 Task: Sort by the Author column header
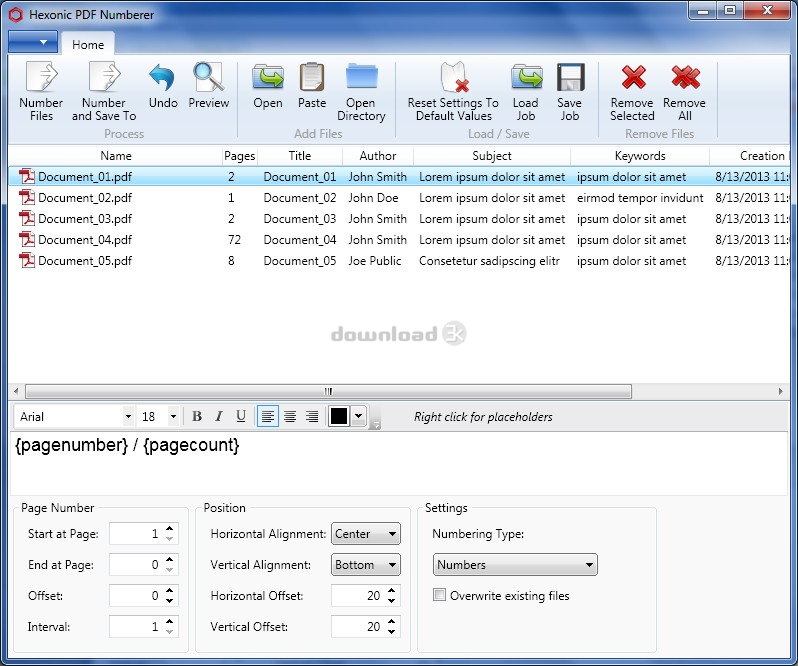click(x=378, y=156)
